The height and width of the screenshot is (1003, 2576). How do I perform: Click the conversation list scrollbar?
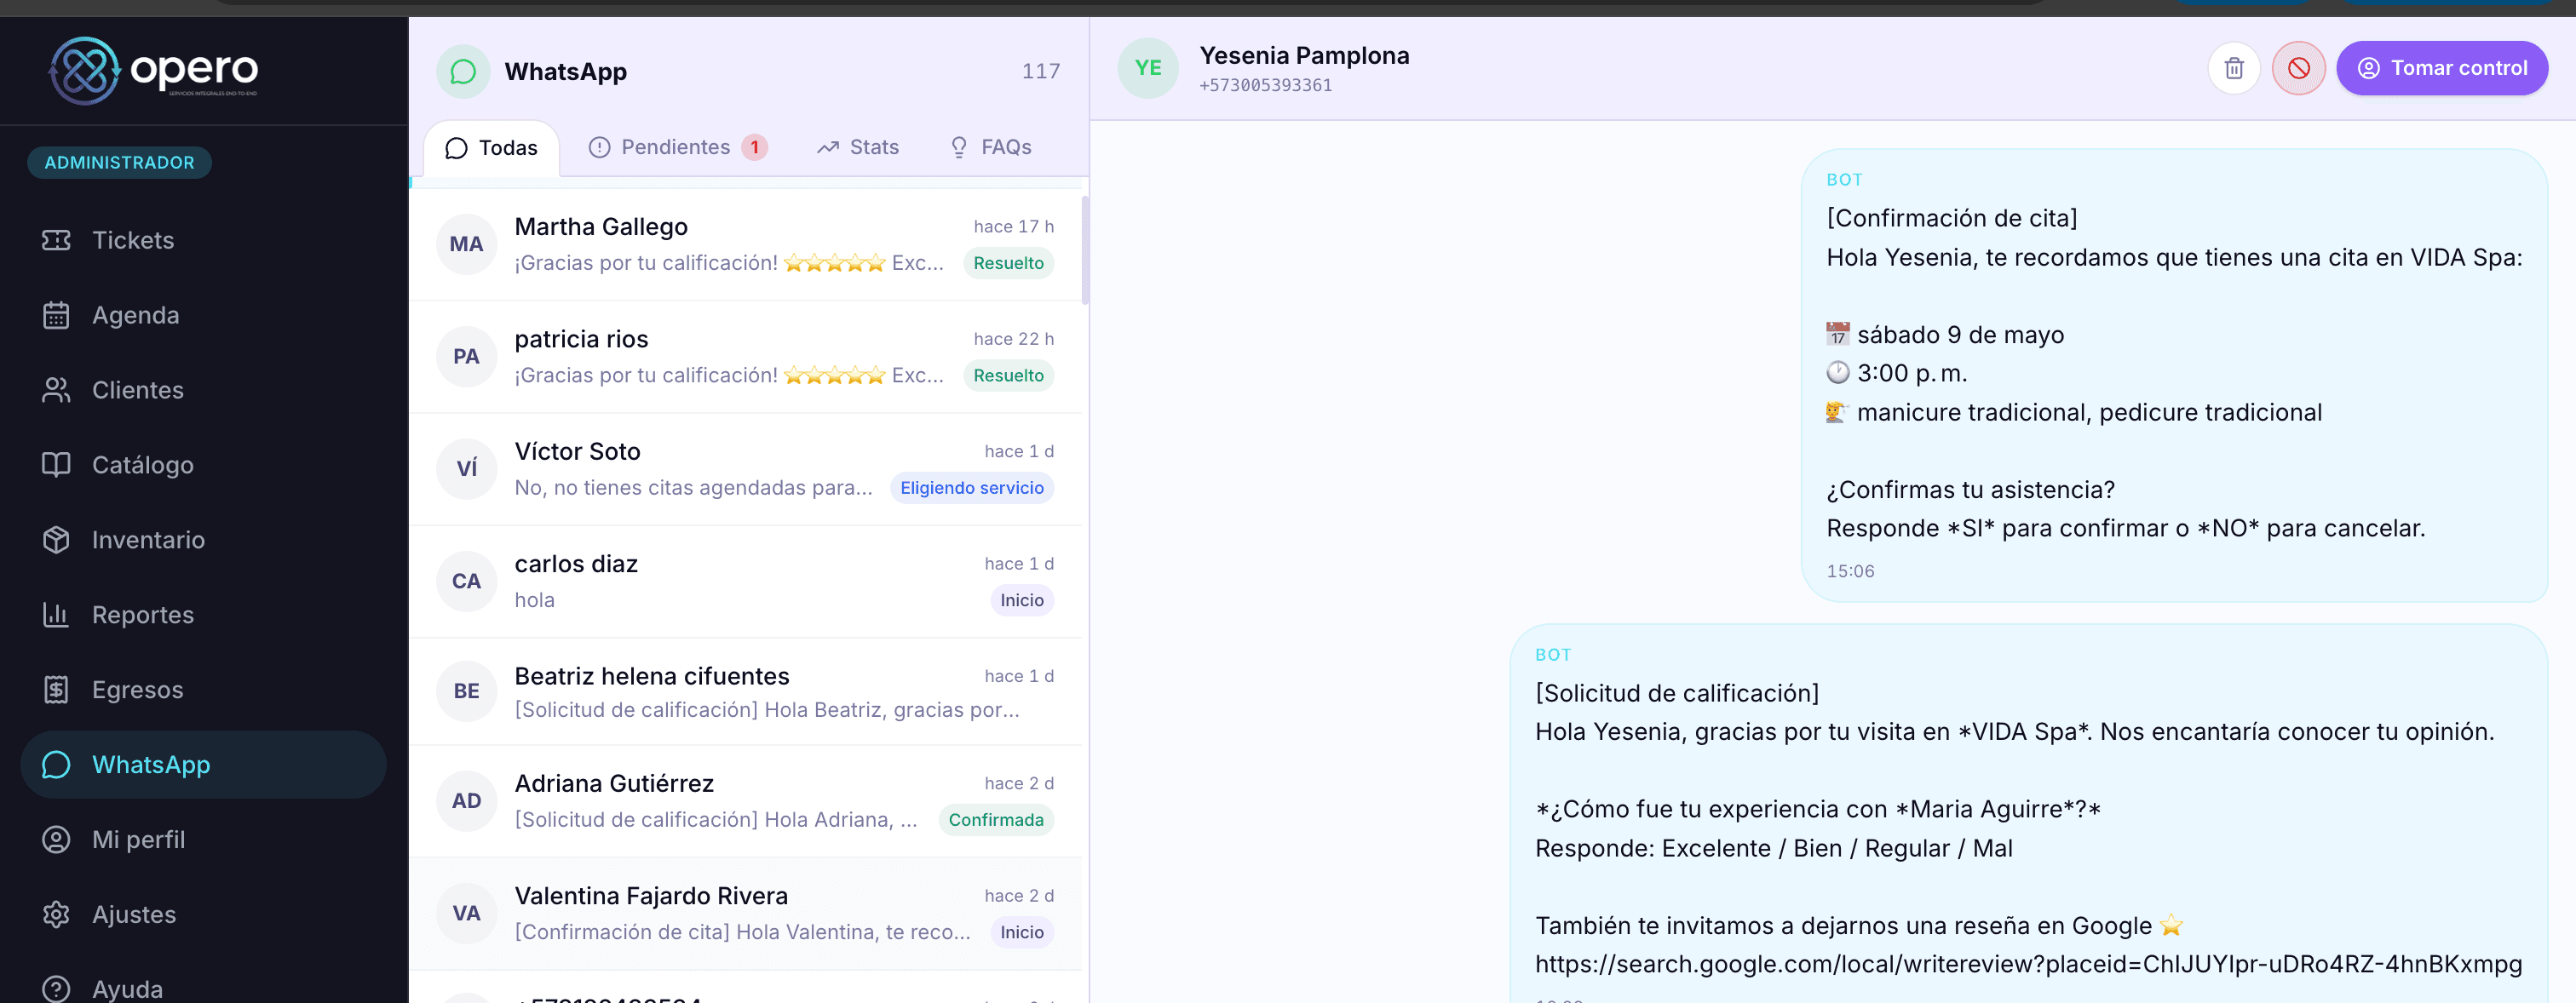(x=1085, y=250)
